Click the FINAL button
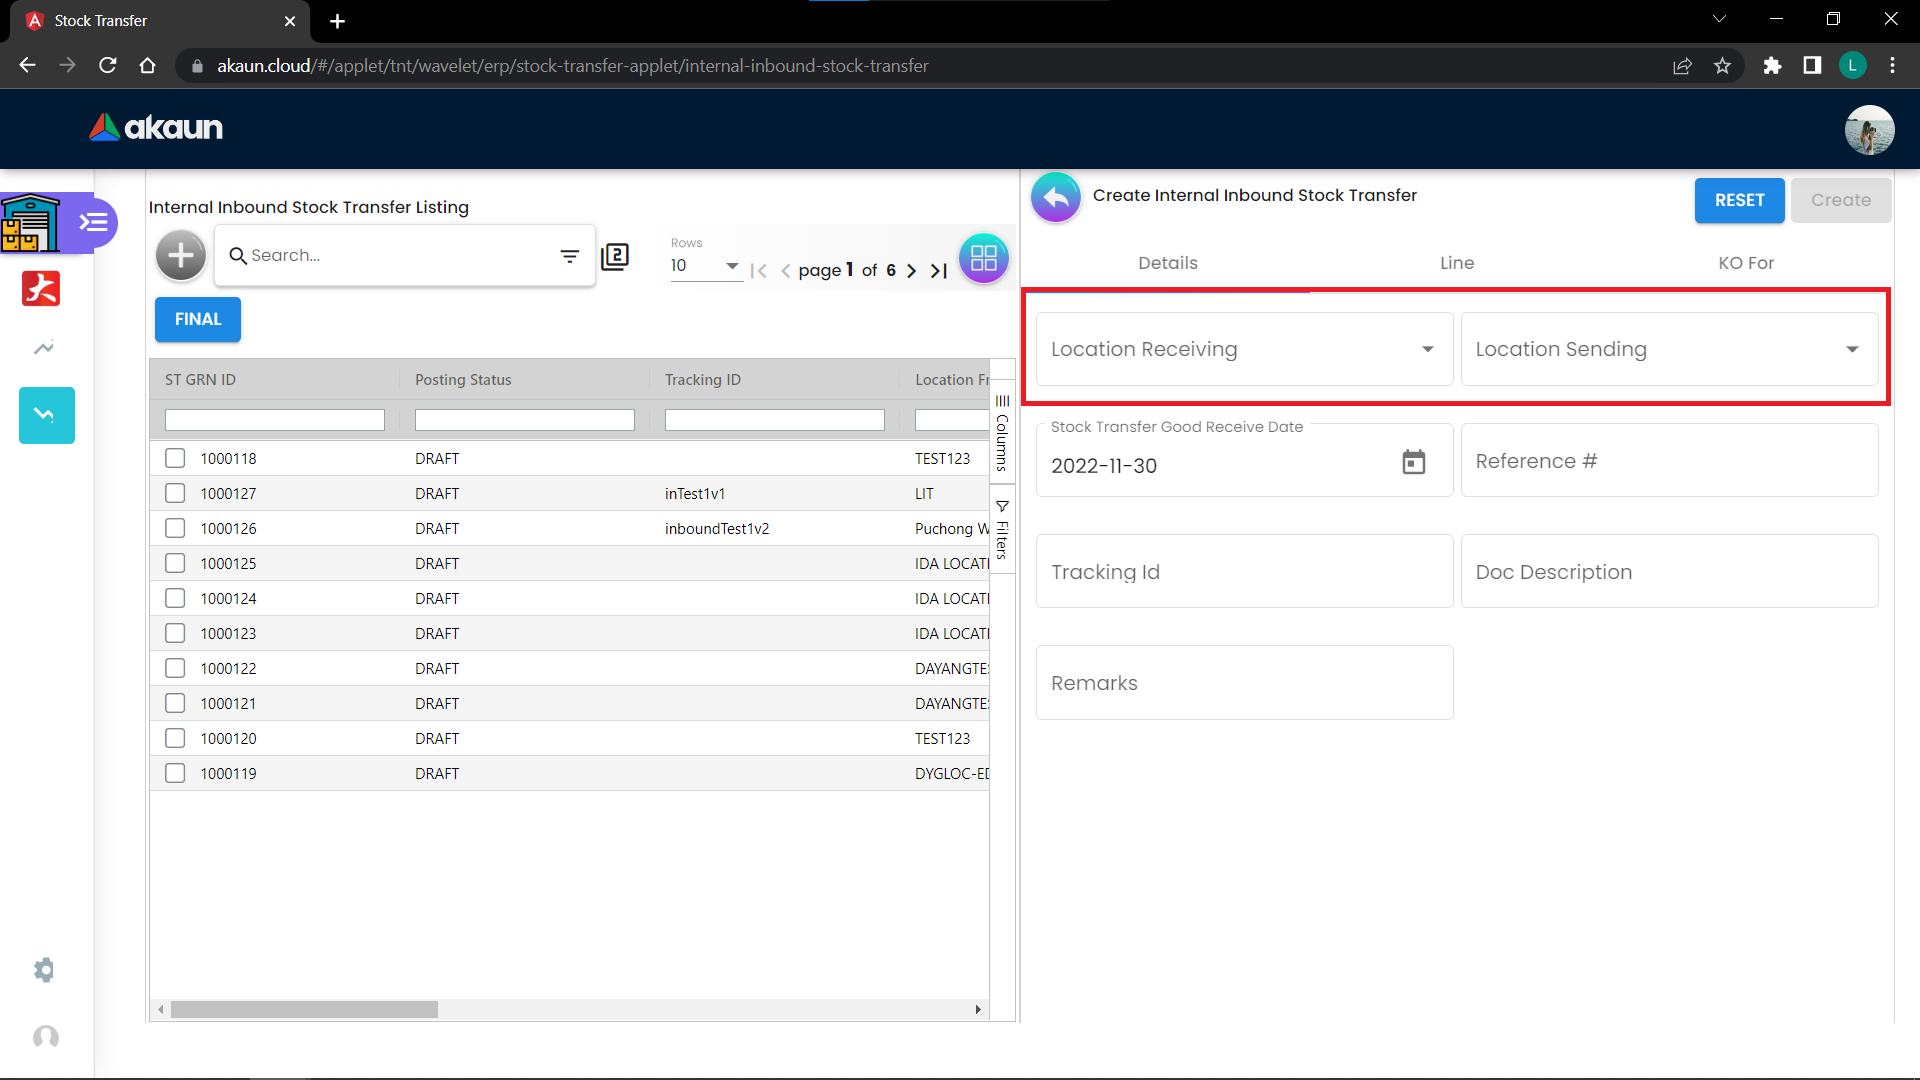The image size is (1920, 1080). (198, 319)
